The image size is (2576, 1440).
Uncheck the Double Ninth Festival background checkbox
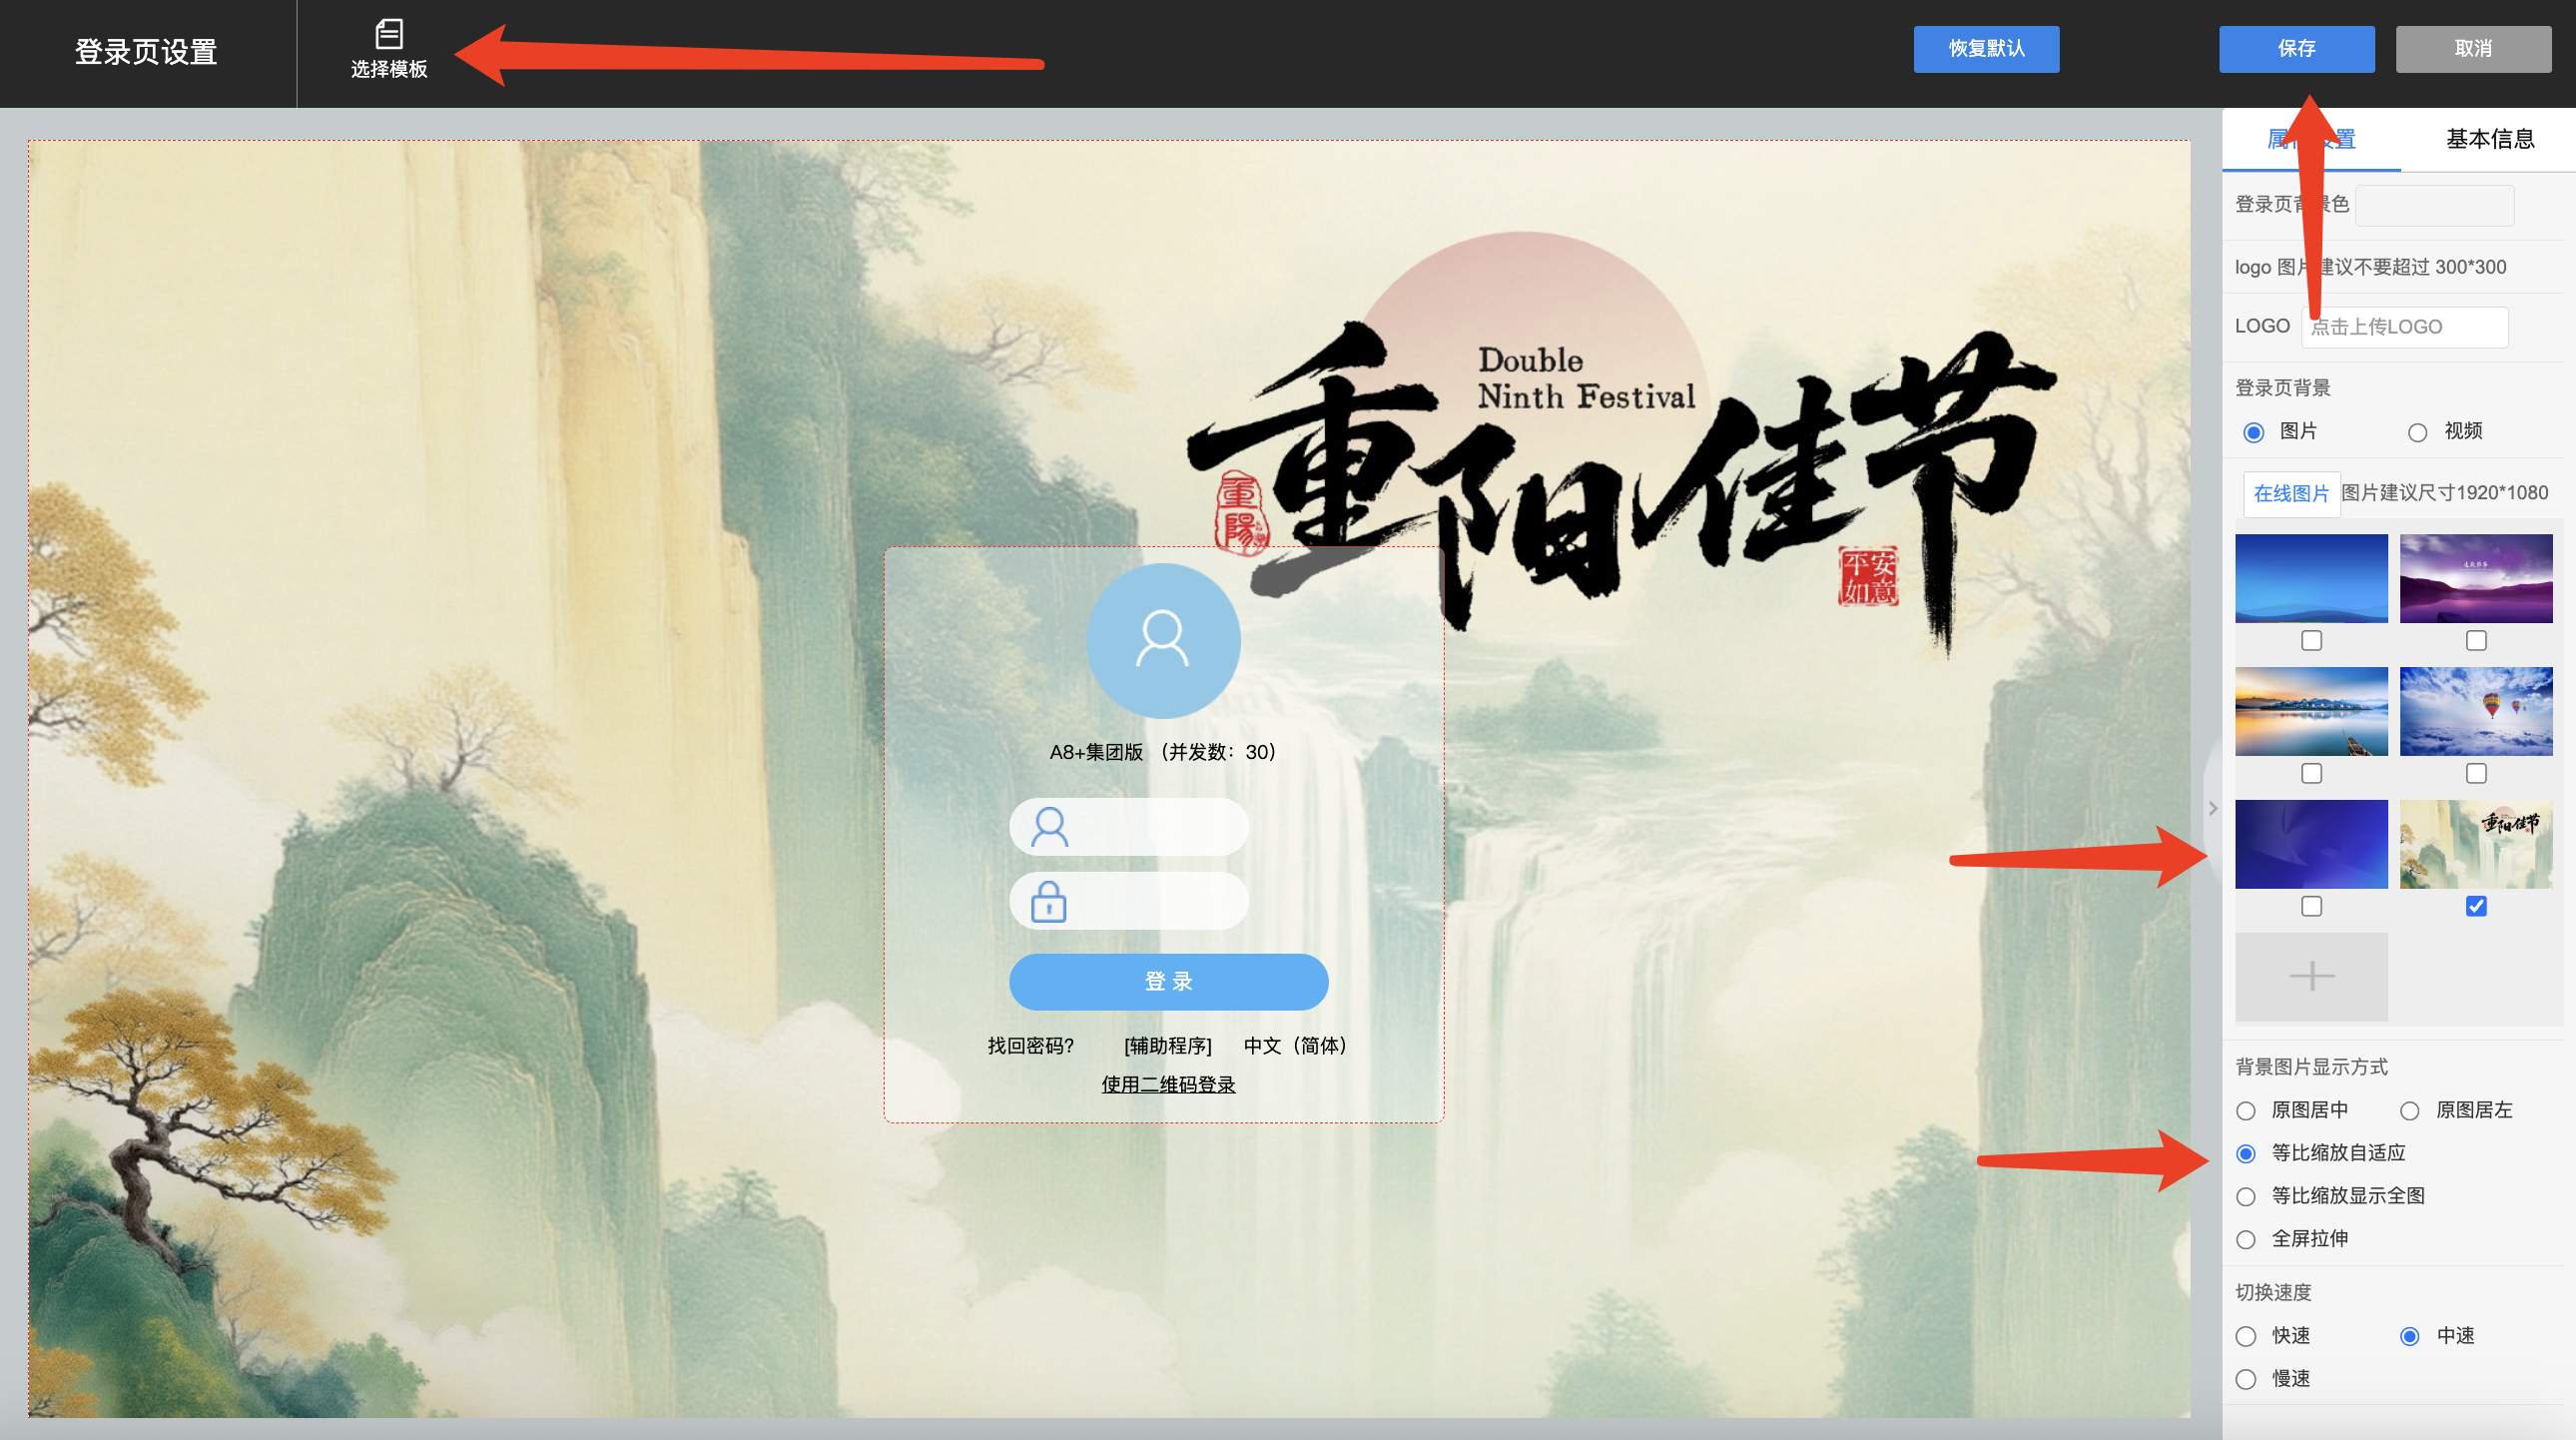2475,906
